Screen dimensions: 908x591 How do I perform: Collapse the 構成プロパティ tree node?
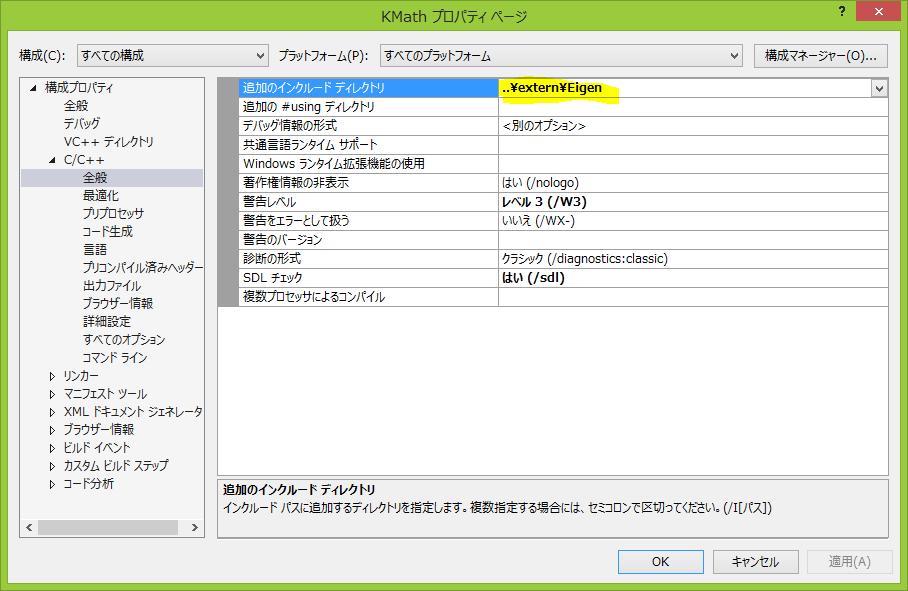(34, 88)
